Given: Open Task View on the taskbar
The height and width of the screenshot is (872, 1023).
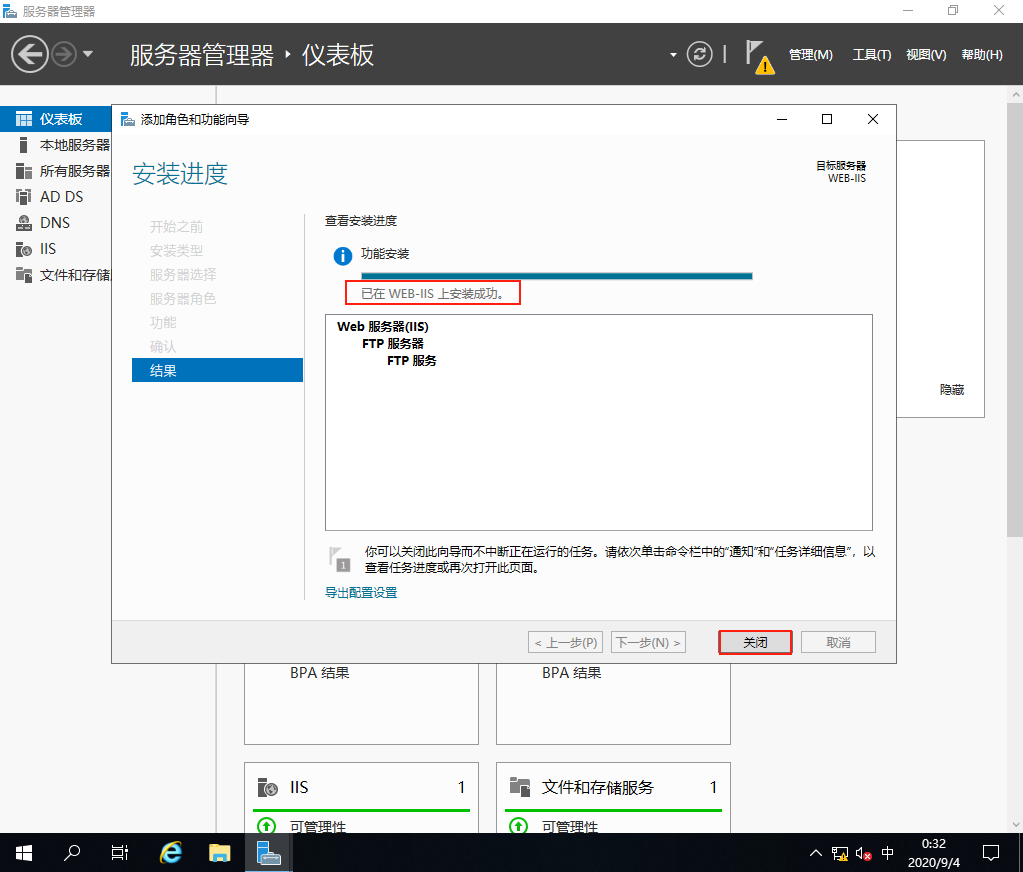Looking at the screenshot, I should point(120,852).
